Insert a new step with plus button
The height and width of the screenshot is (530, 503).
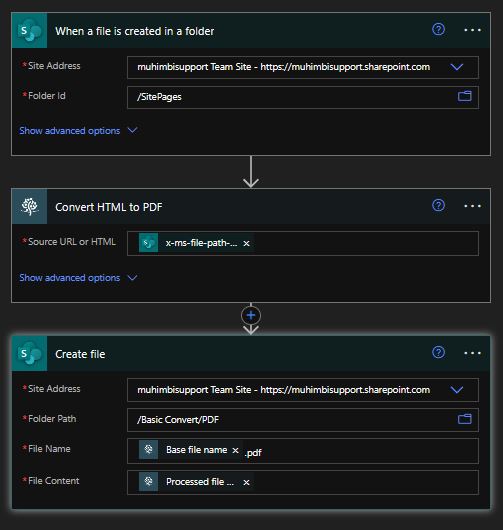coord(251,315)
